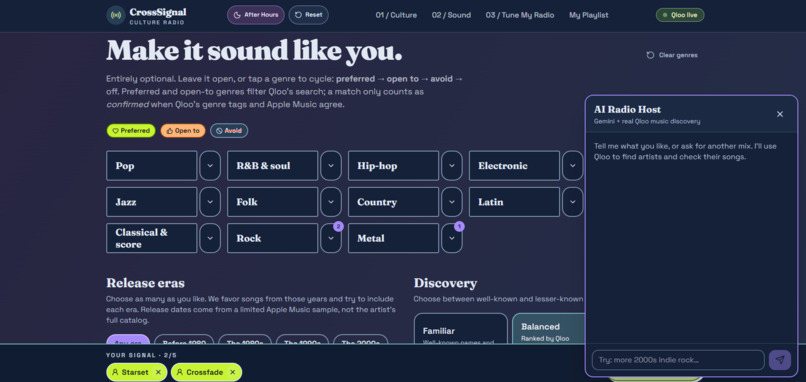Viewport: 806px width, 382px height.
Task: Expand the Hip-hop subgenre chevron
Action: [452, 166]
